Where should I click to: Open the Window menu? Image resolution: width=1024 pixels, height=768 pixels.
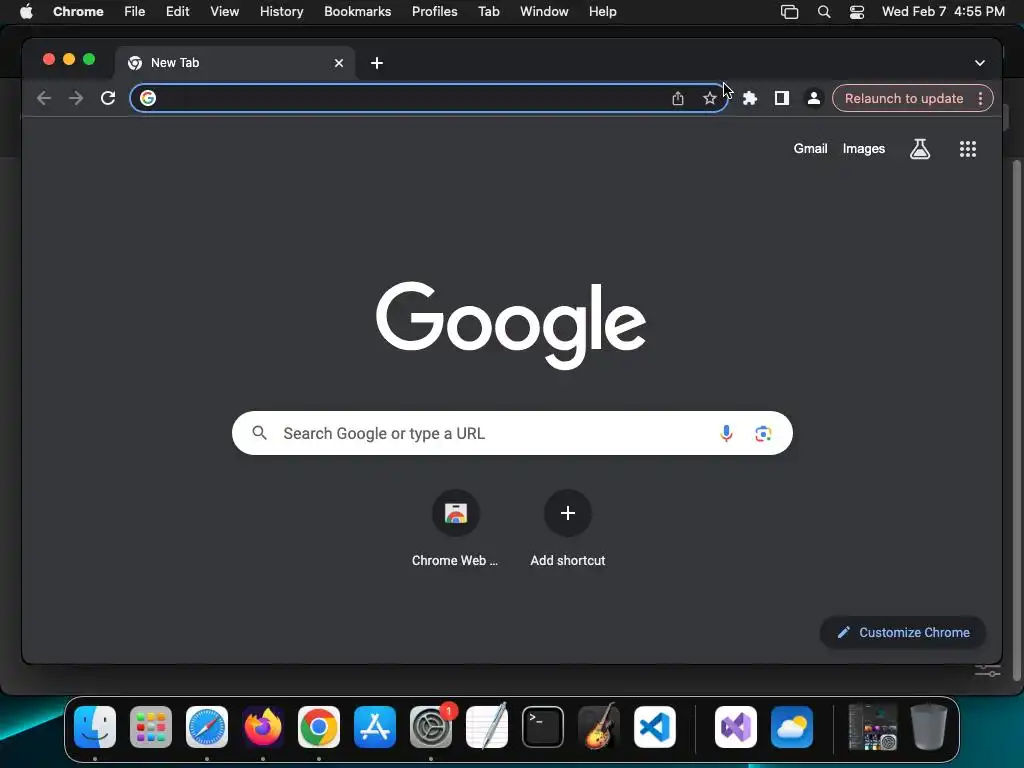[544, 11]
